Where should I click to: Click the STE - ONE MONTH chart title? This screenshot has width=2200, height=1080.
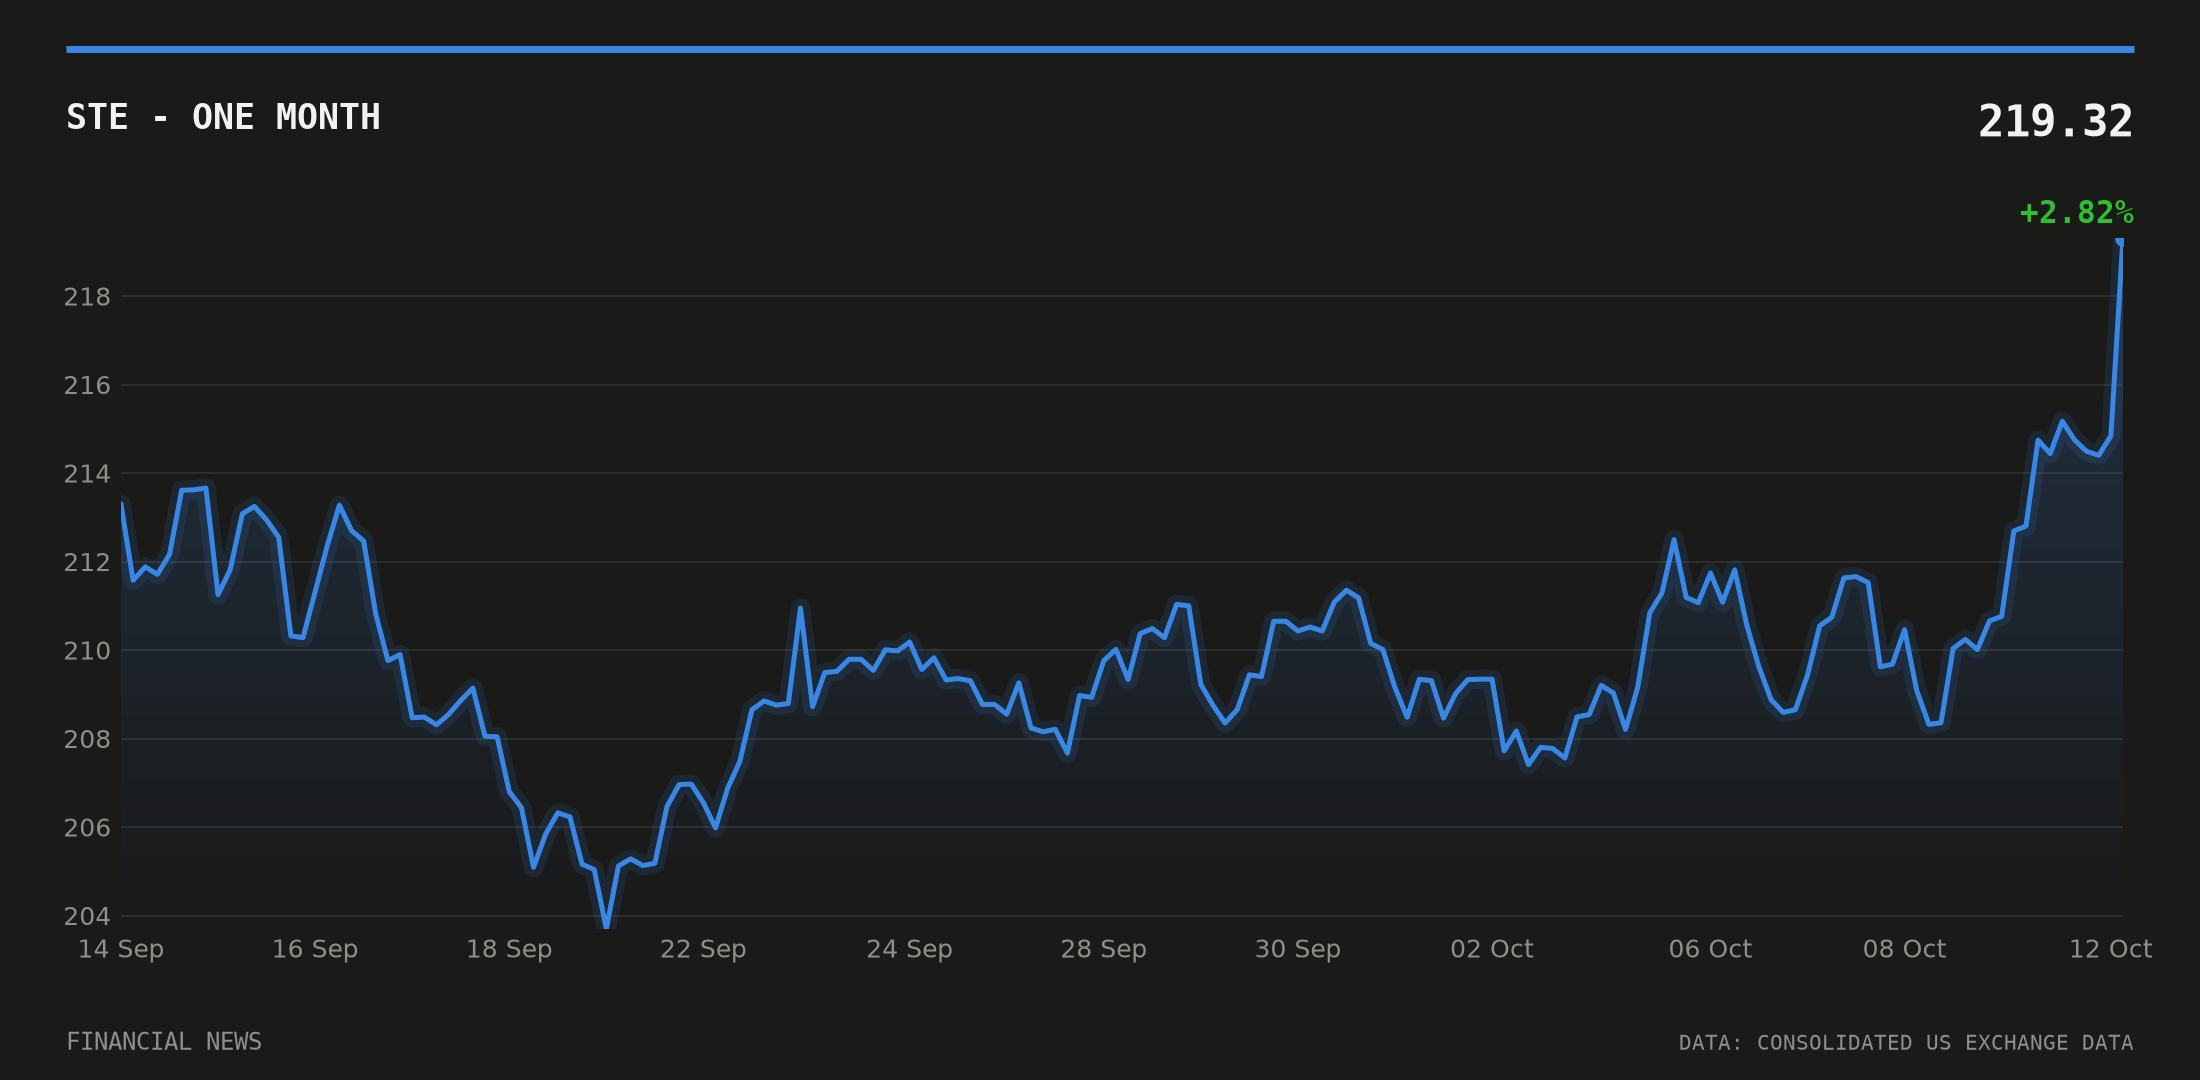[223, 118]
